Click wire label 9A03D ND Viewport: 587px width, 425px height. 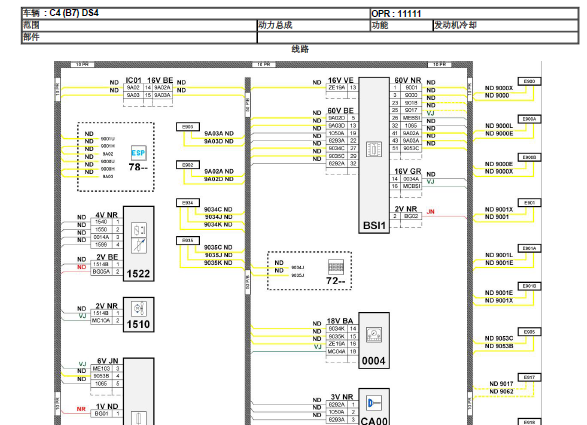click(x=219, y=141)
